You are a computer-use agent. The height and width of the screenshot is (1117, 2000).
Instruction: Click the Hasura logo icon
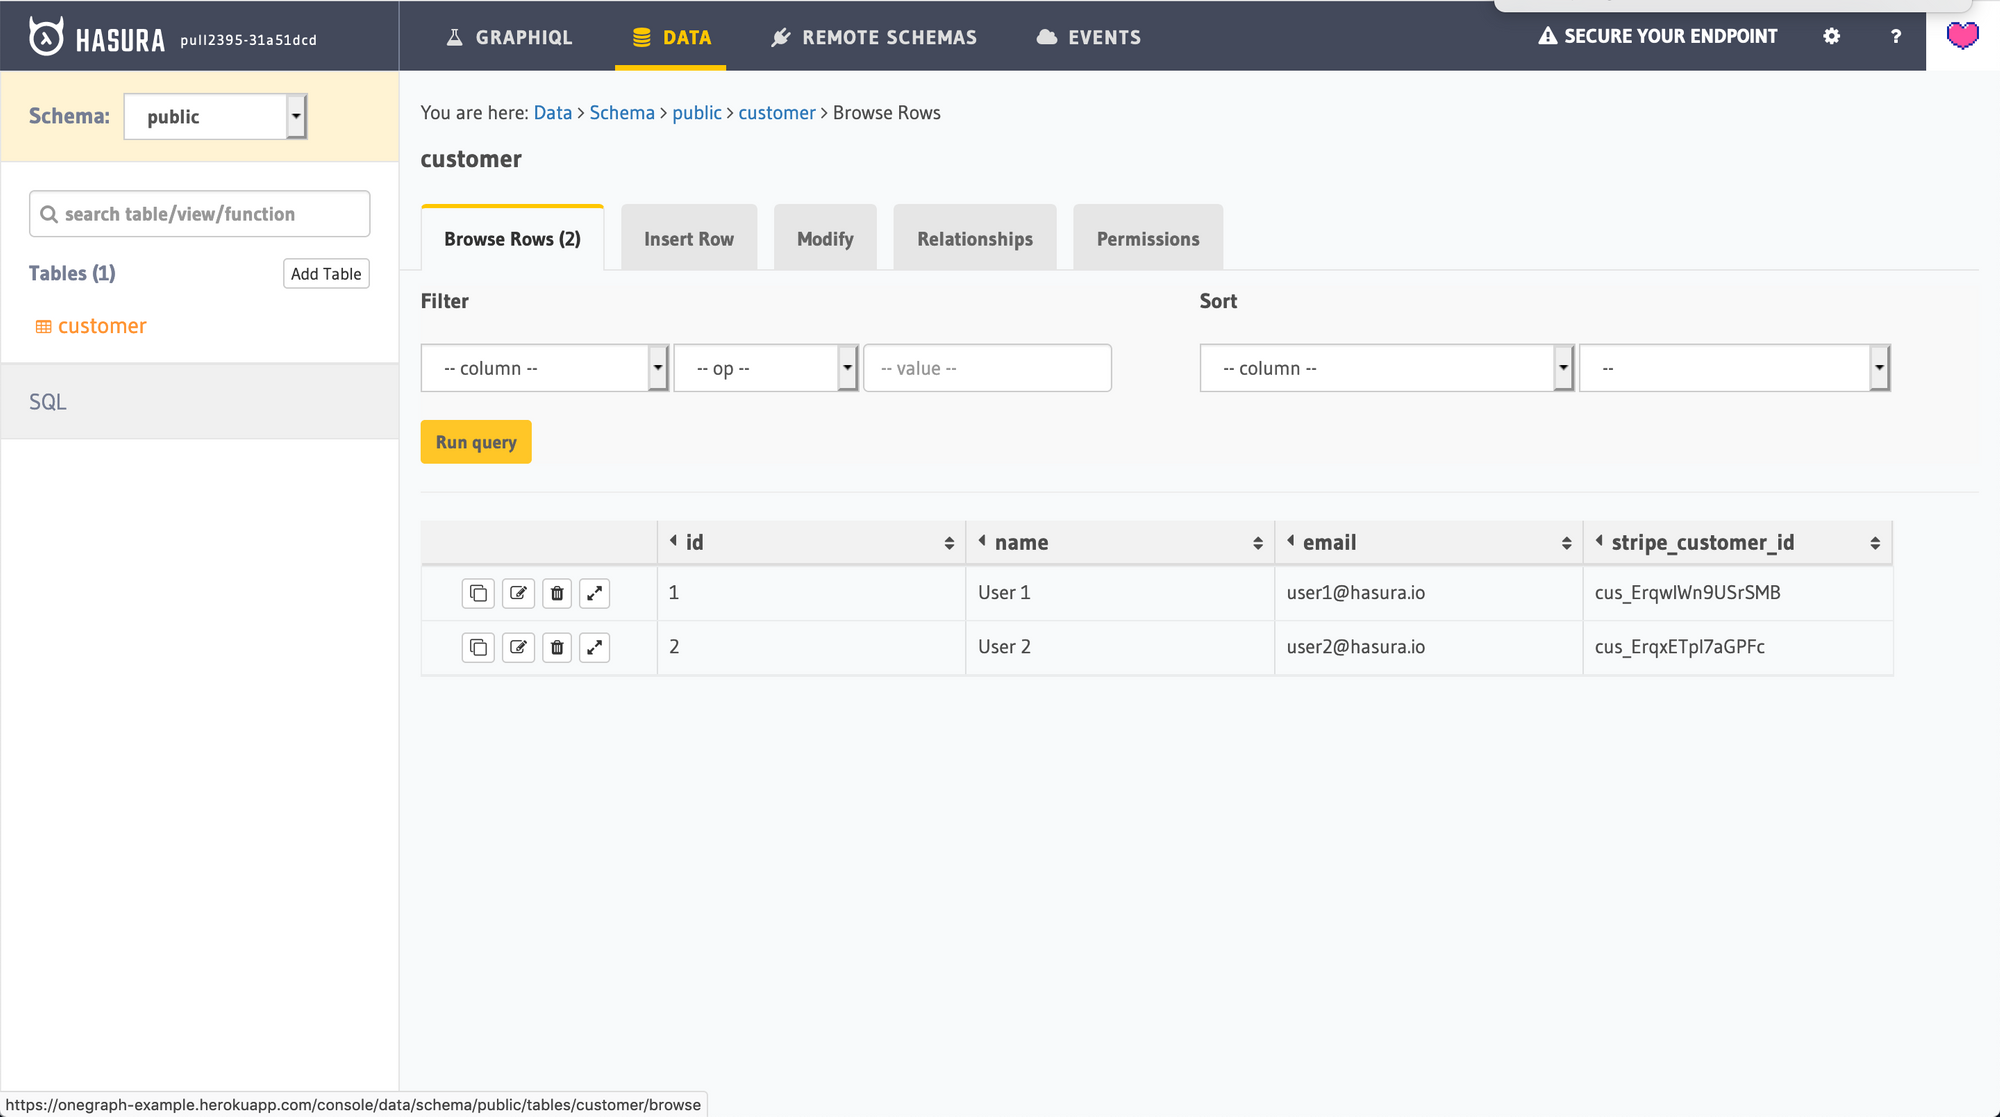46,37
